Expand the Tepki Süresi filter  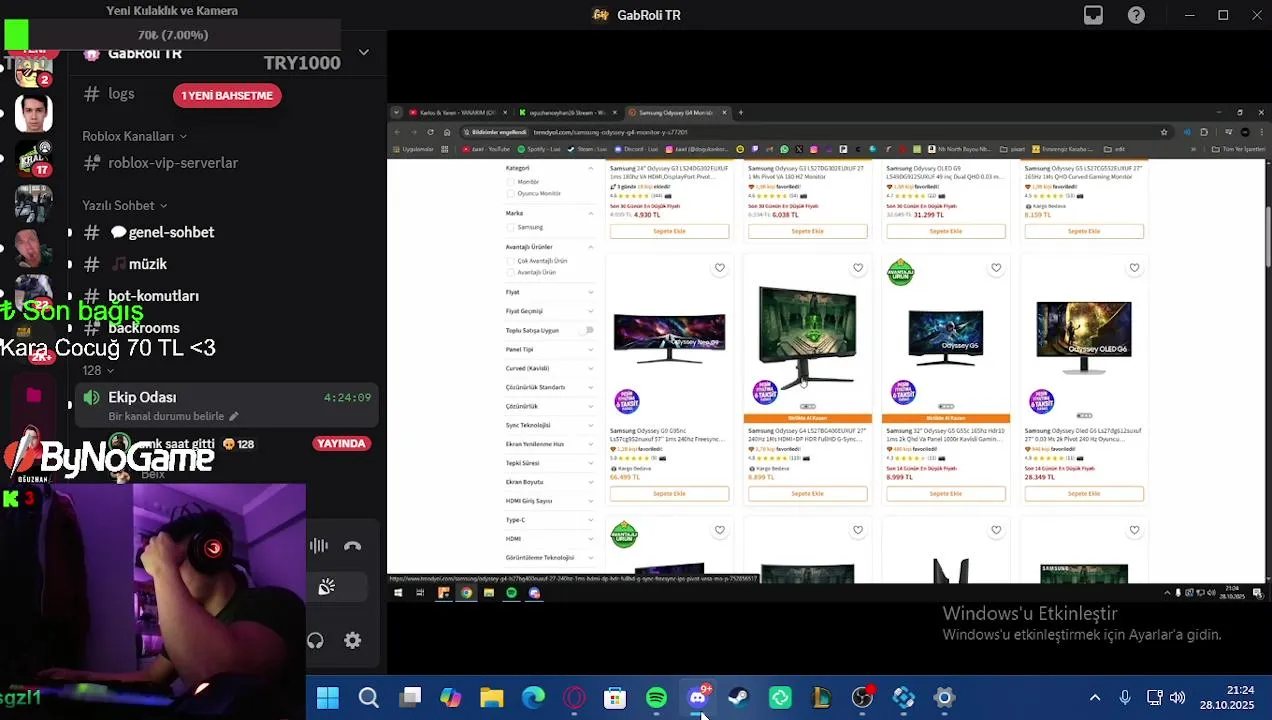549,463
